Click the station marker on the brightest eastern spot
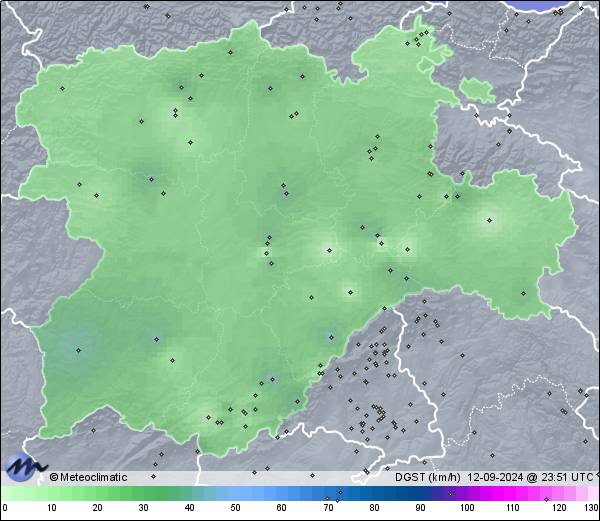The width and height of the screenshot is (600, 521). [x=489, y=220]
